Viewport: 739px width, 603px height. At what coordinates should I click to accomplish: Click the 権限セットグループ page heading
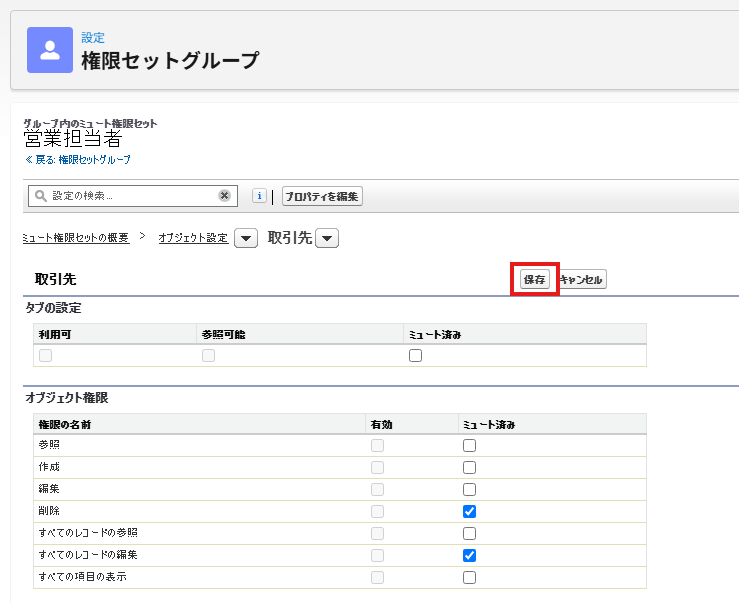pyautogui.click(x=170, y=60)
